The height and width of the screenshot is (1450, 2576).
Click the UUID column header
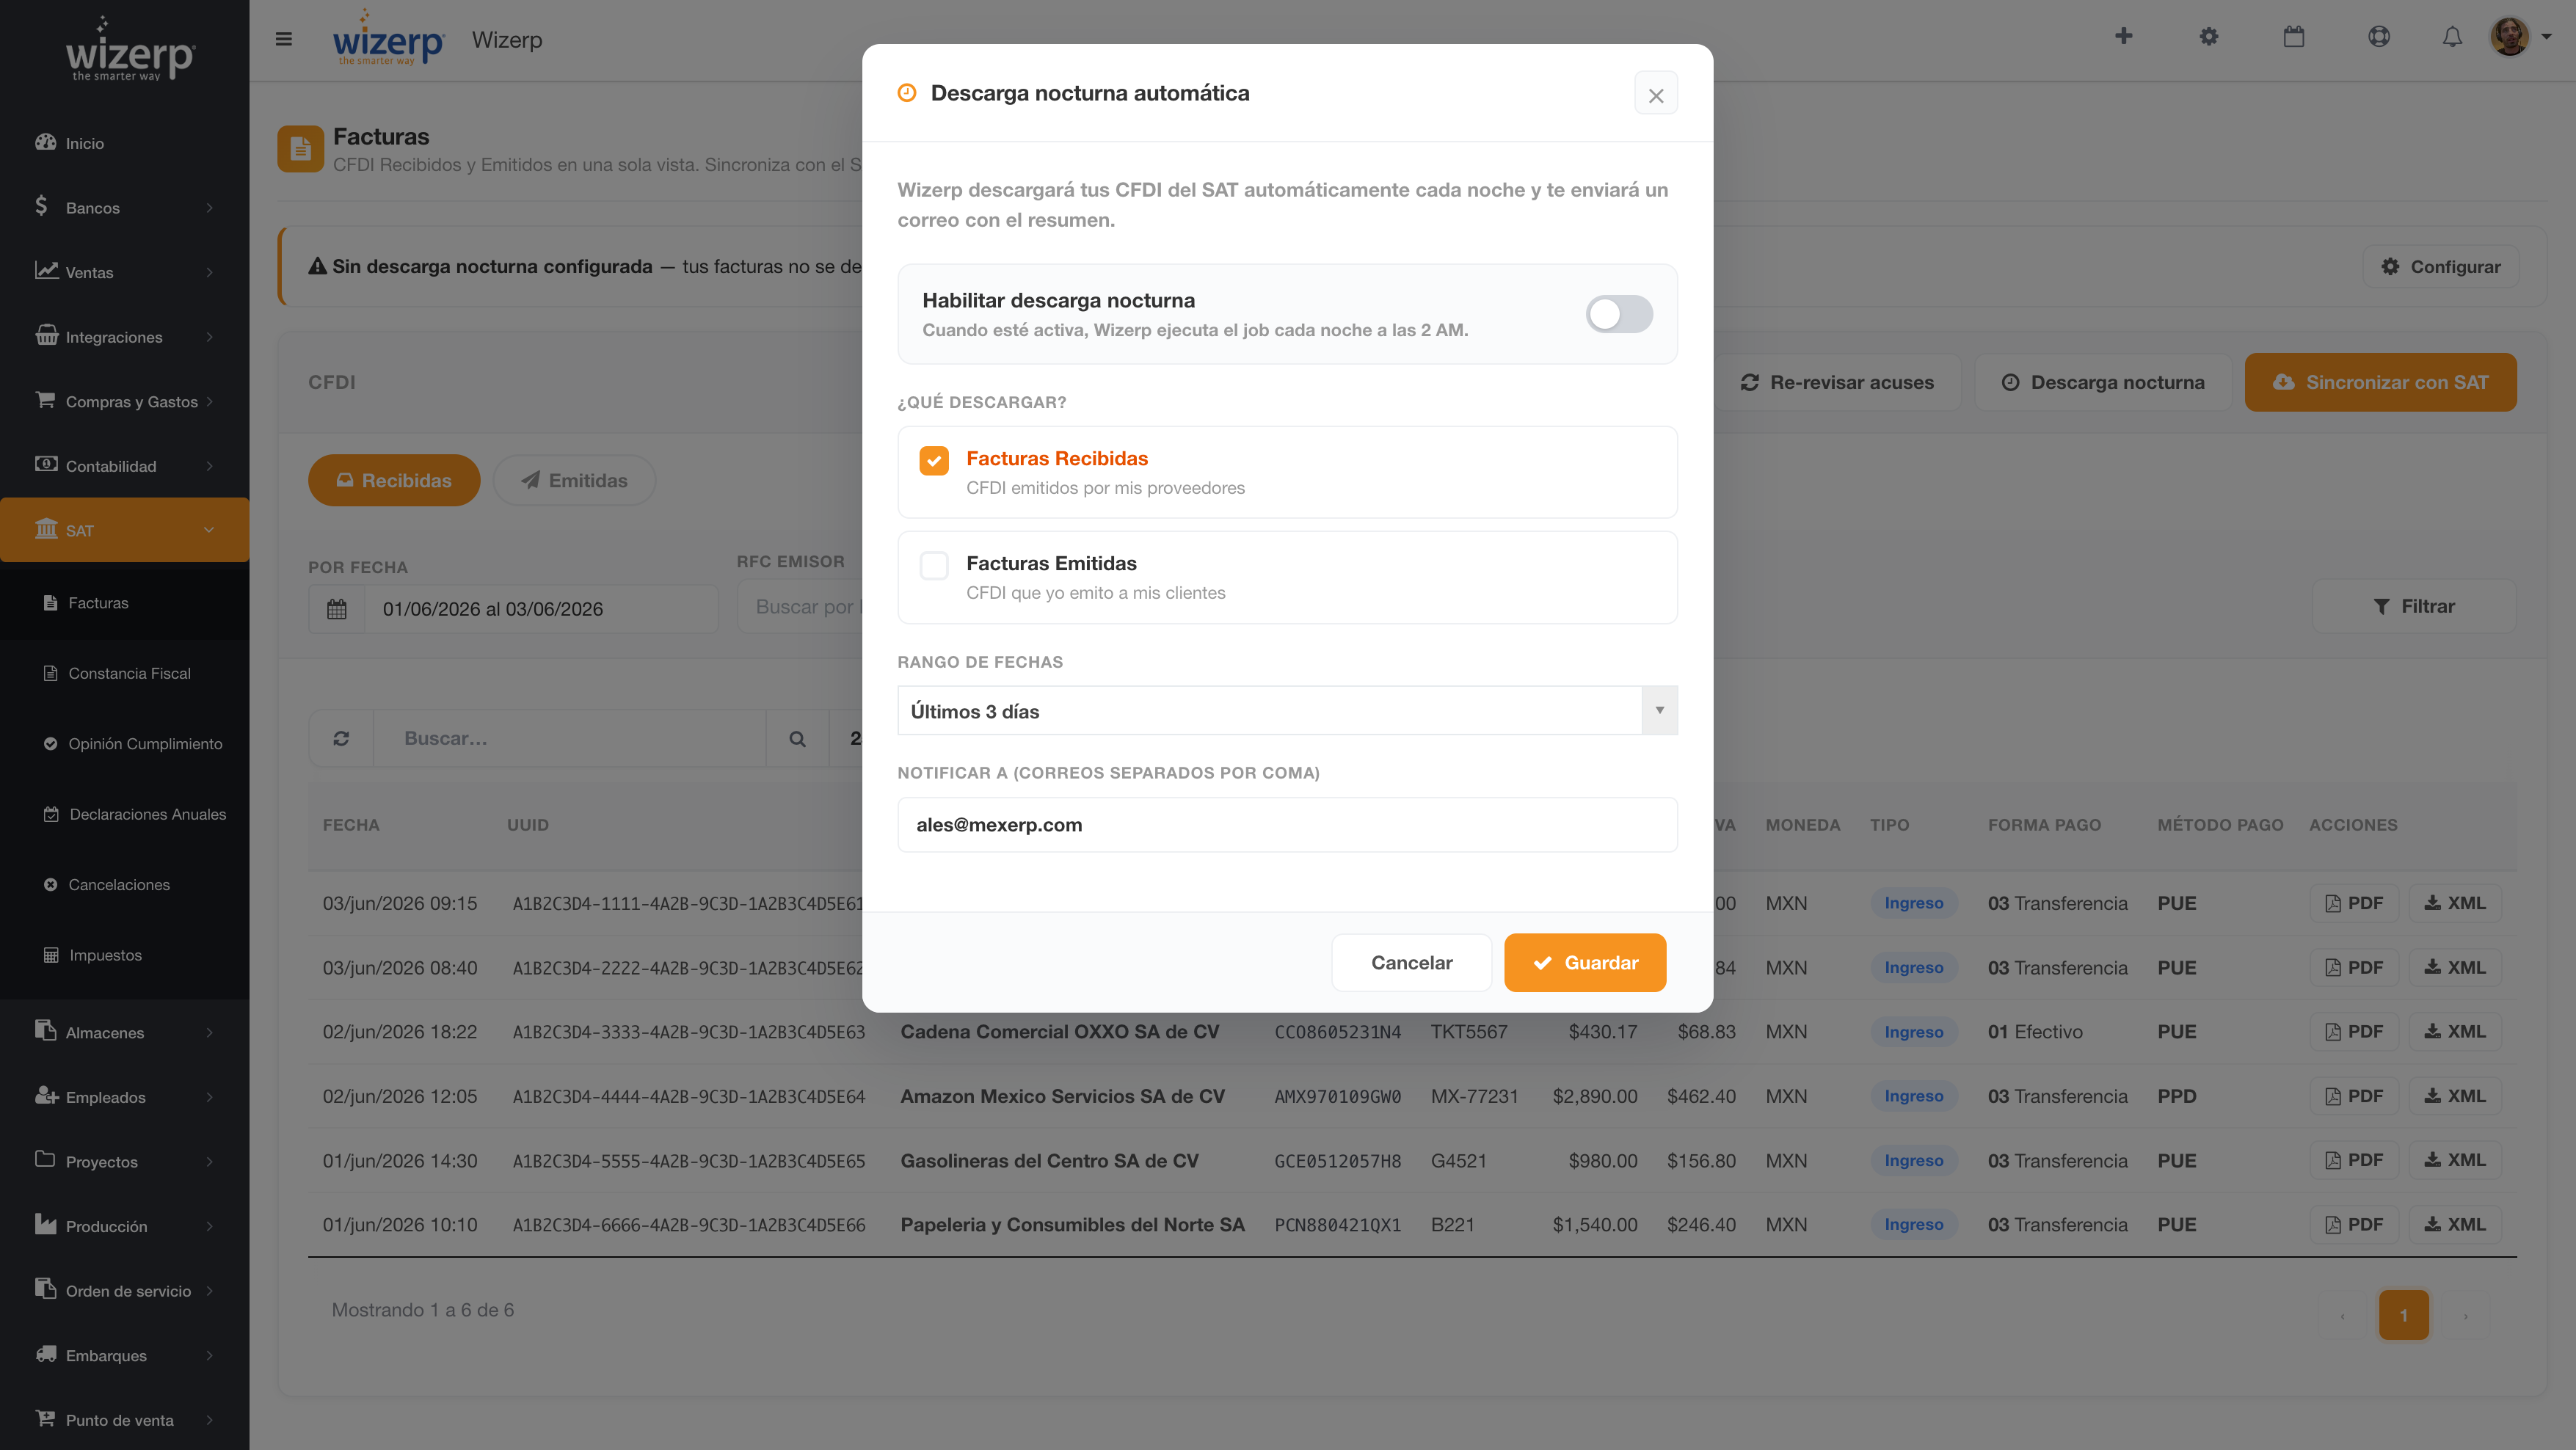(528, 825)
